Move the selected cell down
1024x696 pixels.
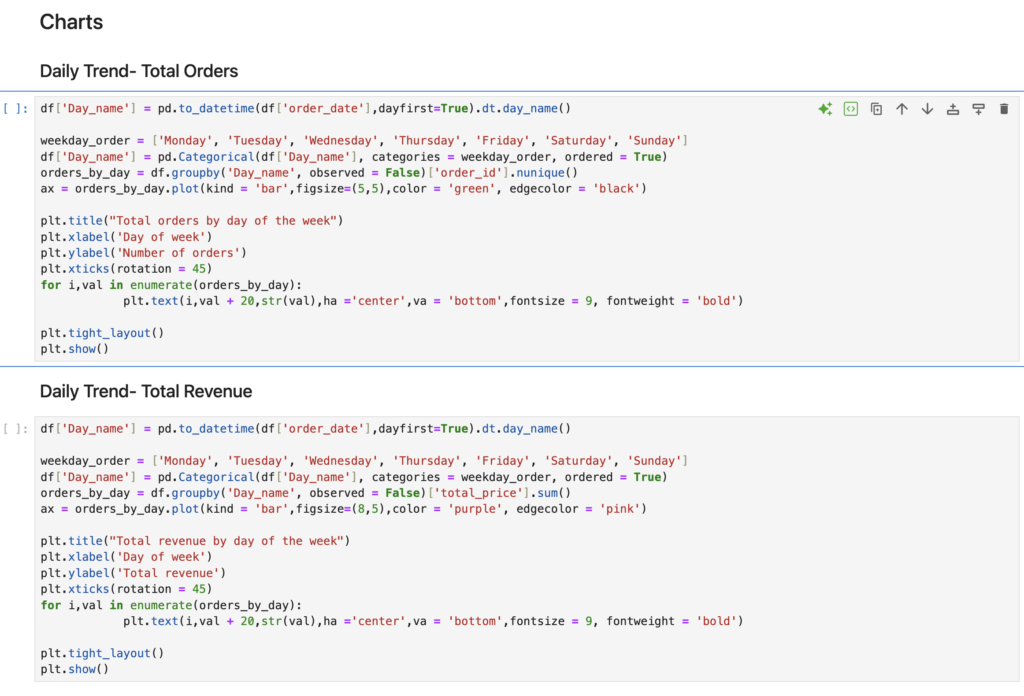click(927, 109)
